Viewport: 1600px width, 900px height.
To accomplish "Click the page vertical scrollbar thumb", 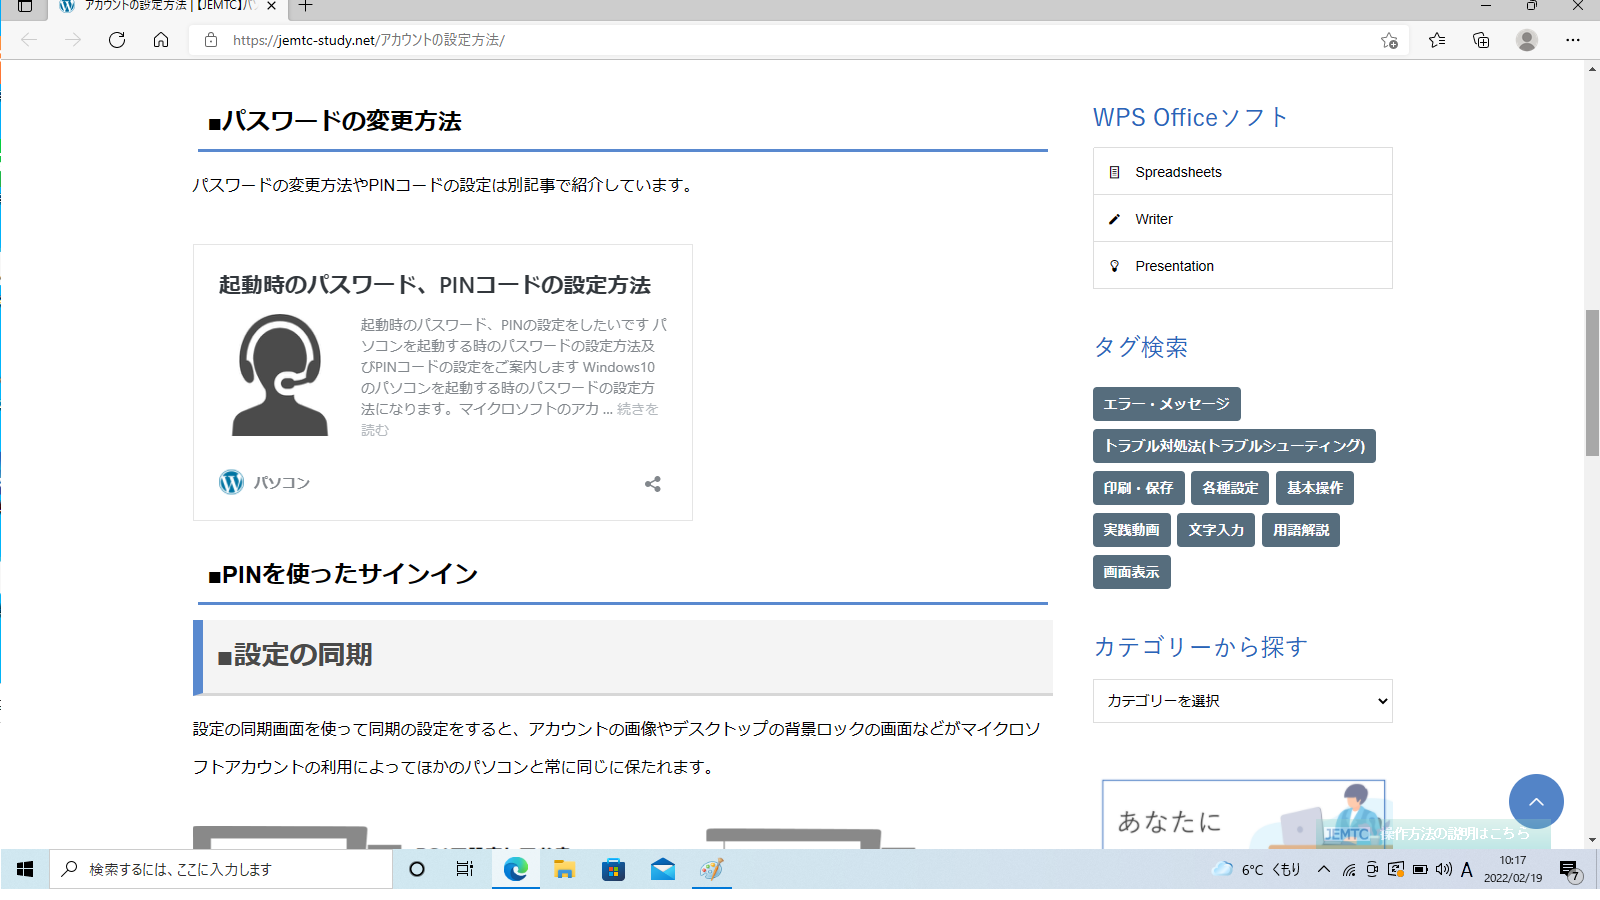I will [1592, 382].
